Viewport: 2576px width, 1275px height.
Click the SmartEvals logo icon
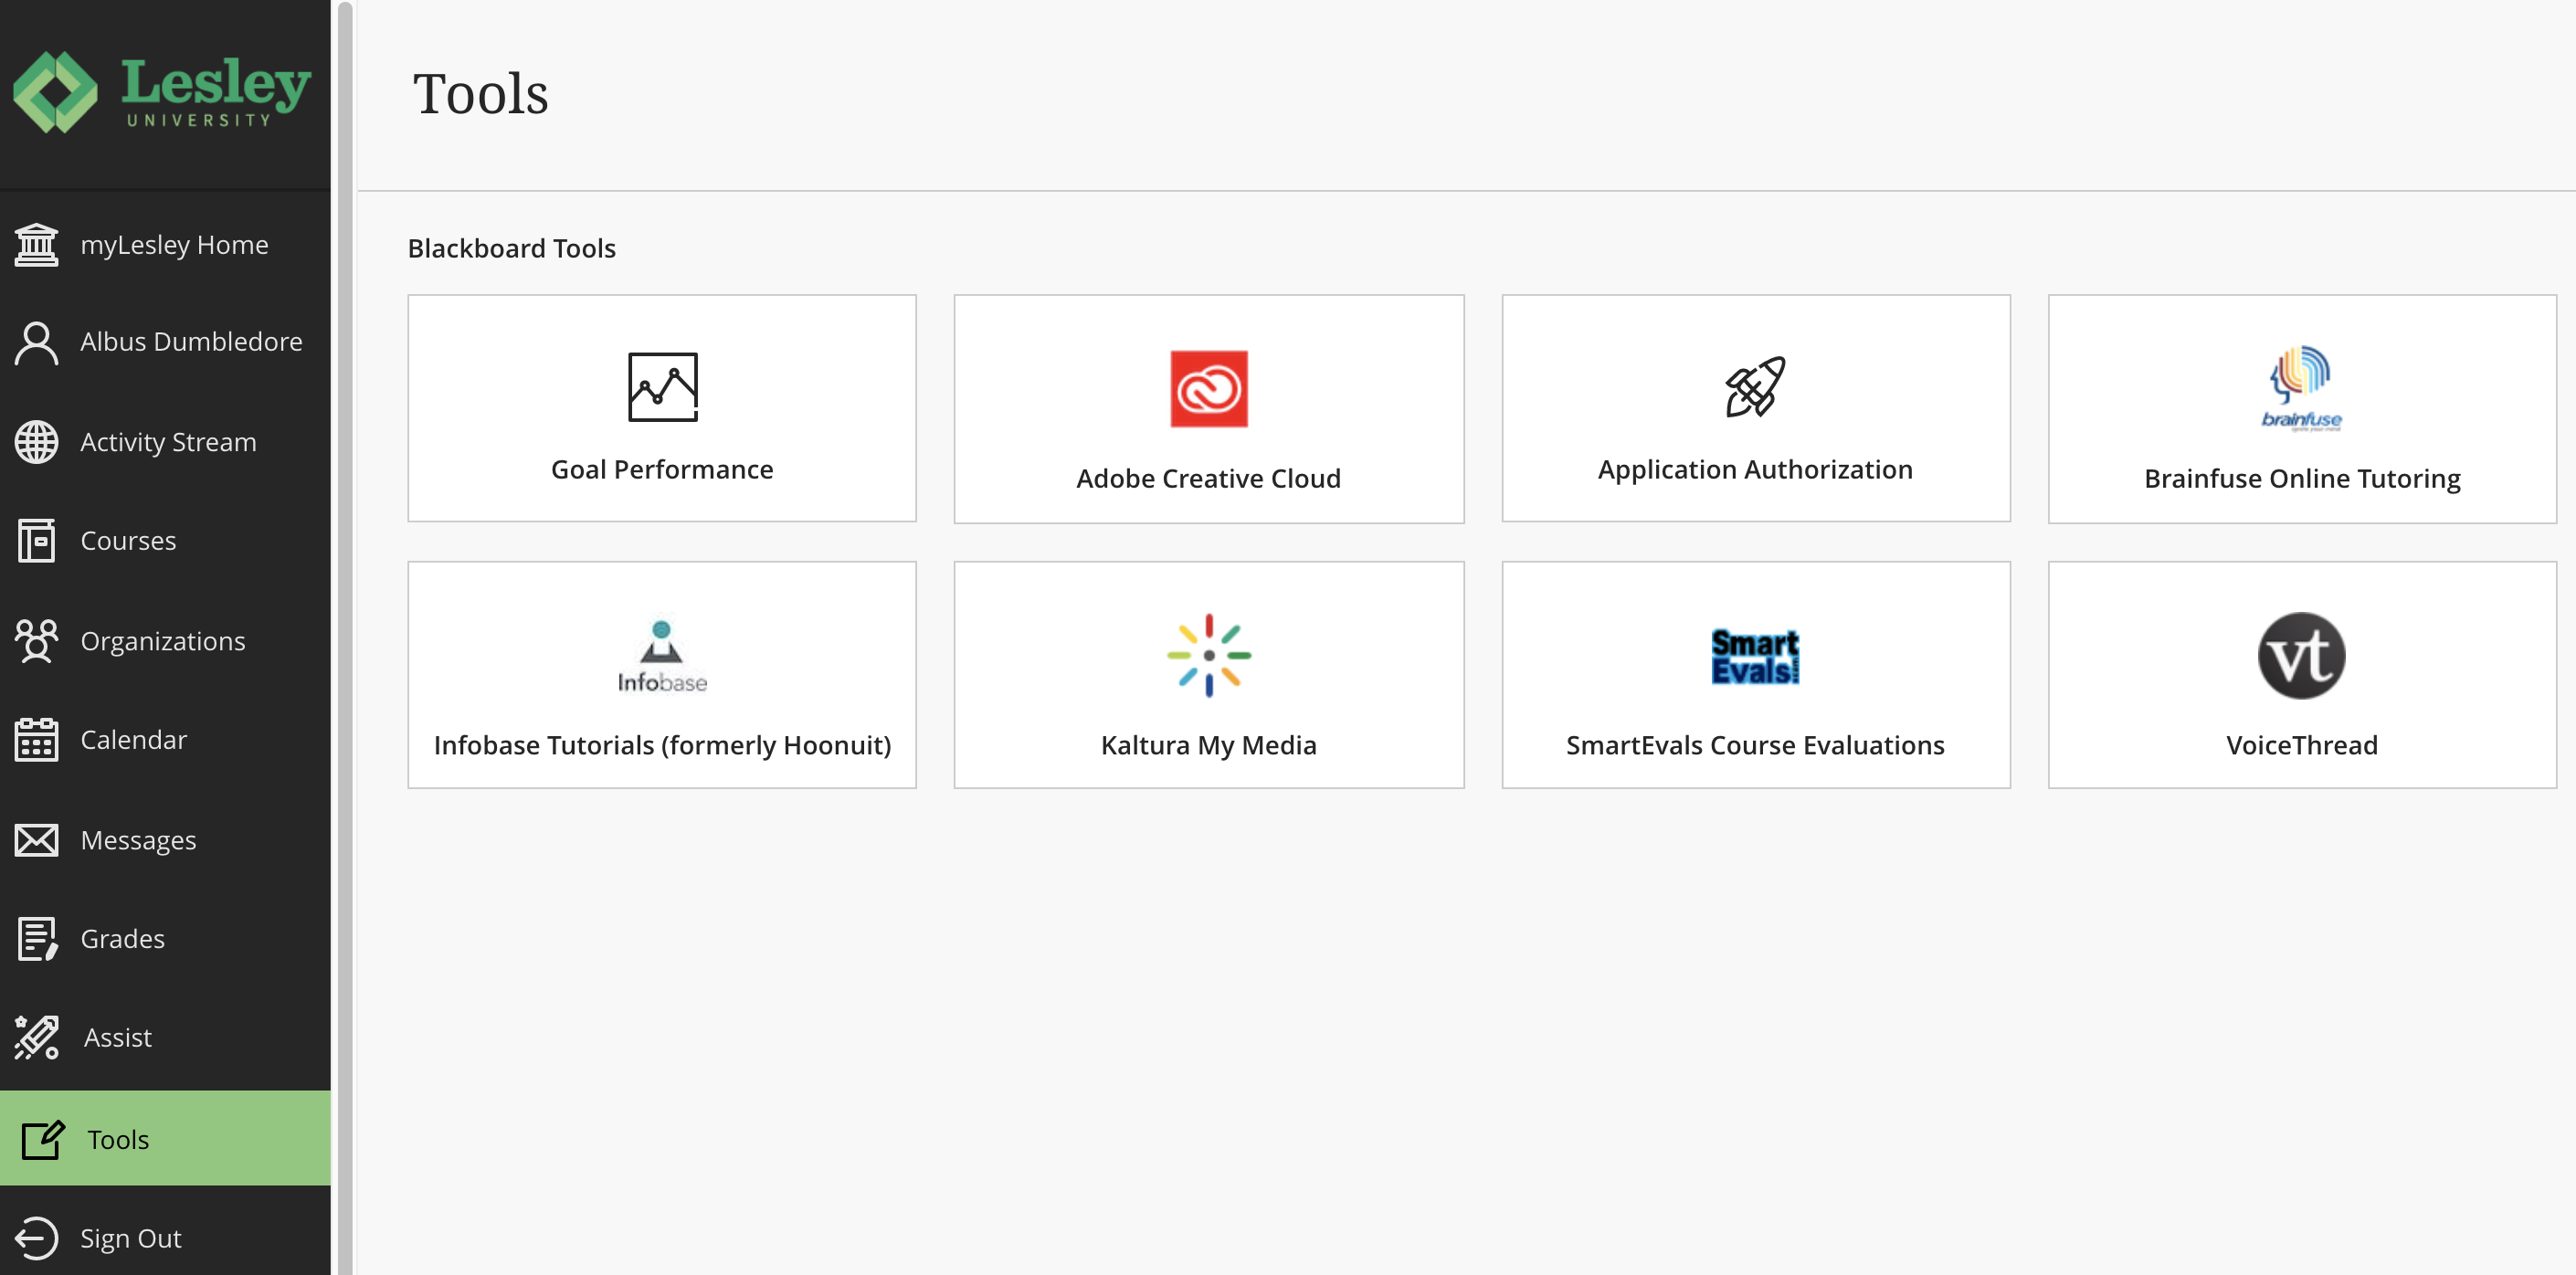coord(1754,656)
